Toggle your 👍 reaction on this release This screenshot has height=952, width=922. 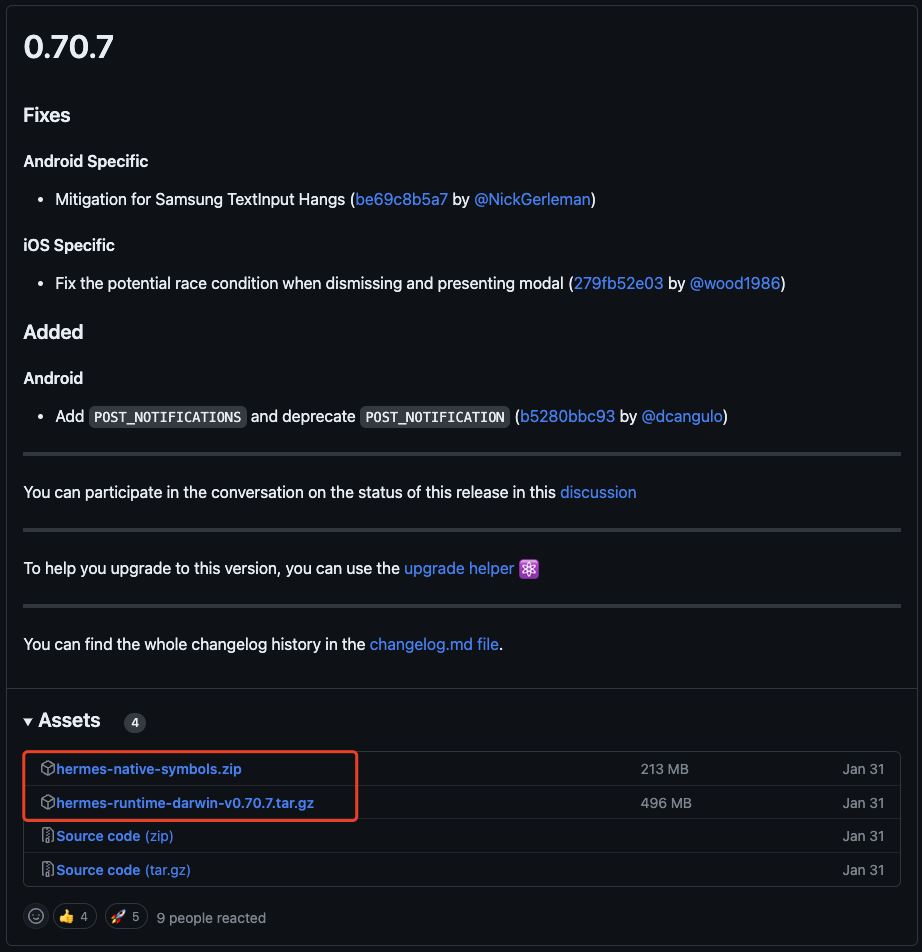(74, 916)
